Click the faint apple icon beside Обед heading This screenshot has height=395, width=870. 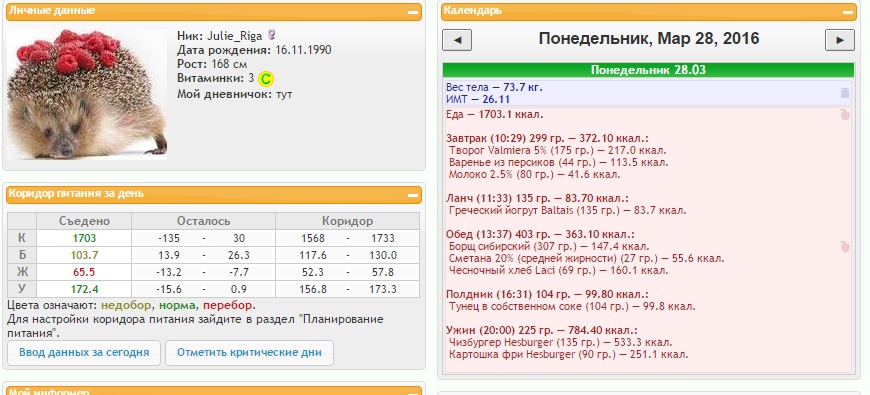click(844, 246)
